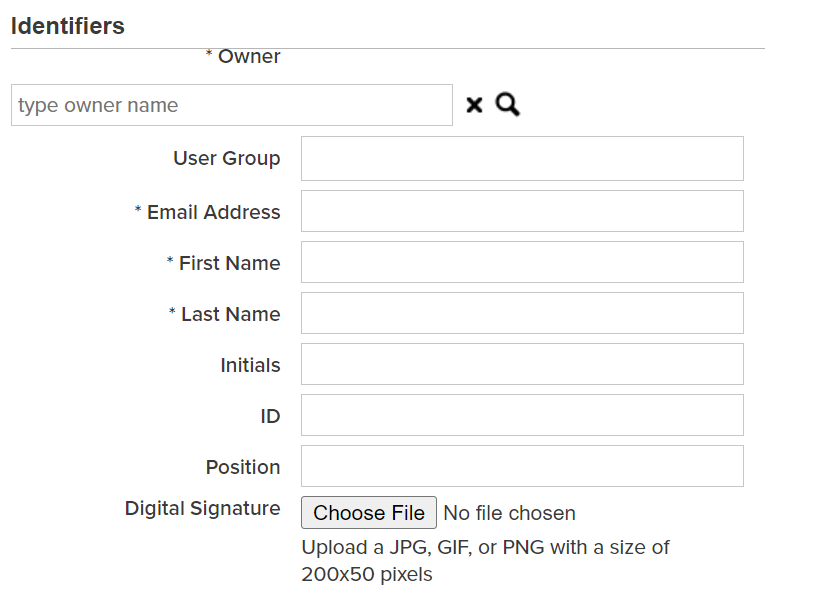The image size is (822, 602).
Task: Click the 'No file chosen' text
Action: click(509, 513)
